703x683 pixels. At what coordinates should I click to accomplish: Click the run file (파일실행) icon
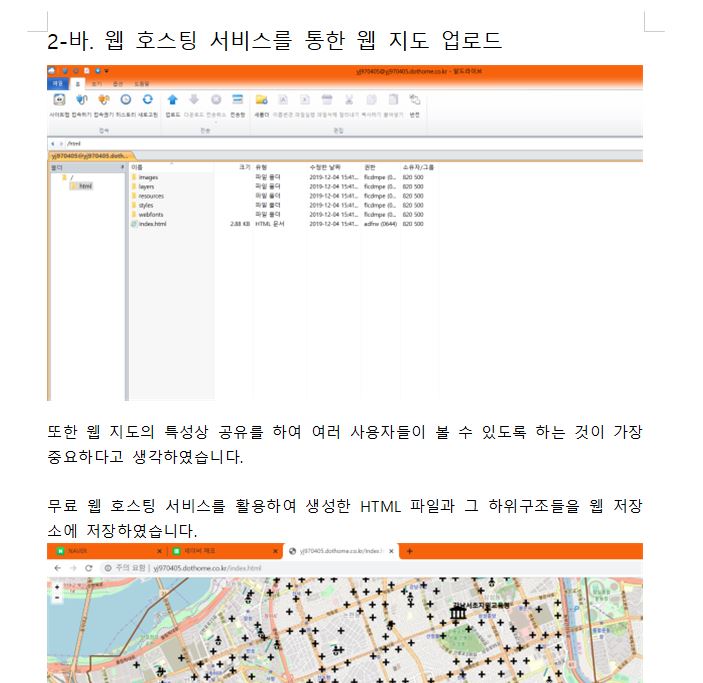(305, 100)
